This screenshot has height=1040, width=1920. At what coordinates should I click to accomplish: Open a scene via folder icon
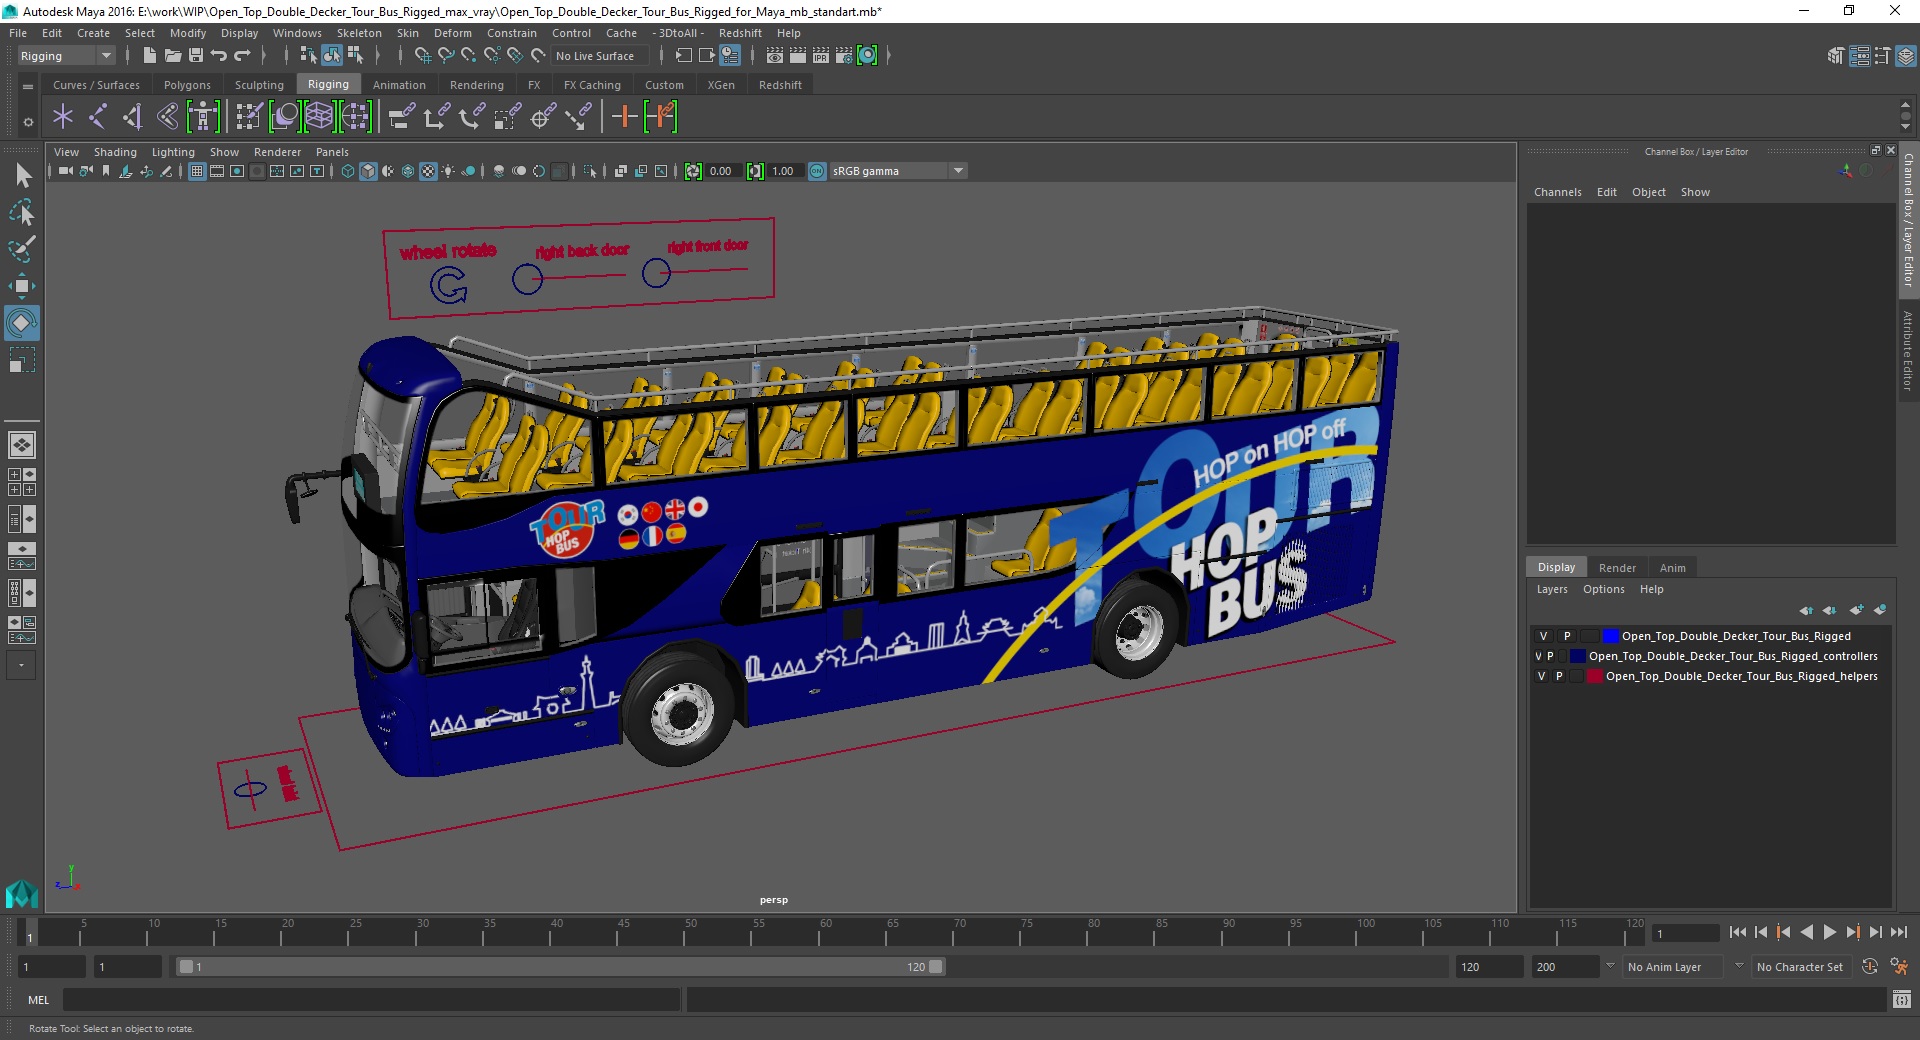[x=173, y=56]
